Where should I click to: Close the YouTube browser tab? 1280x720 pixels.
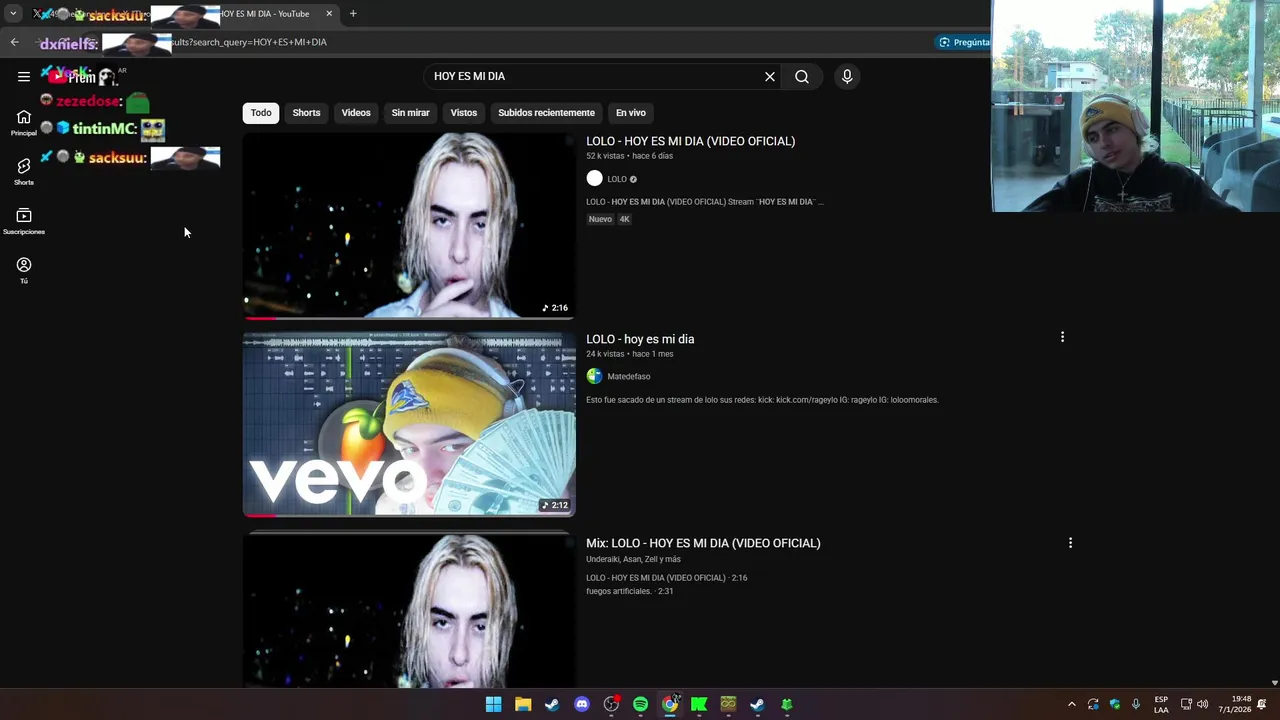coord(329,14)
